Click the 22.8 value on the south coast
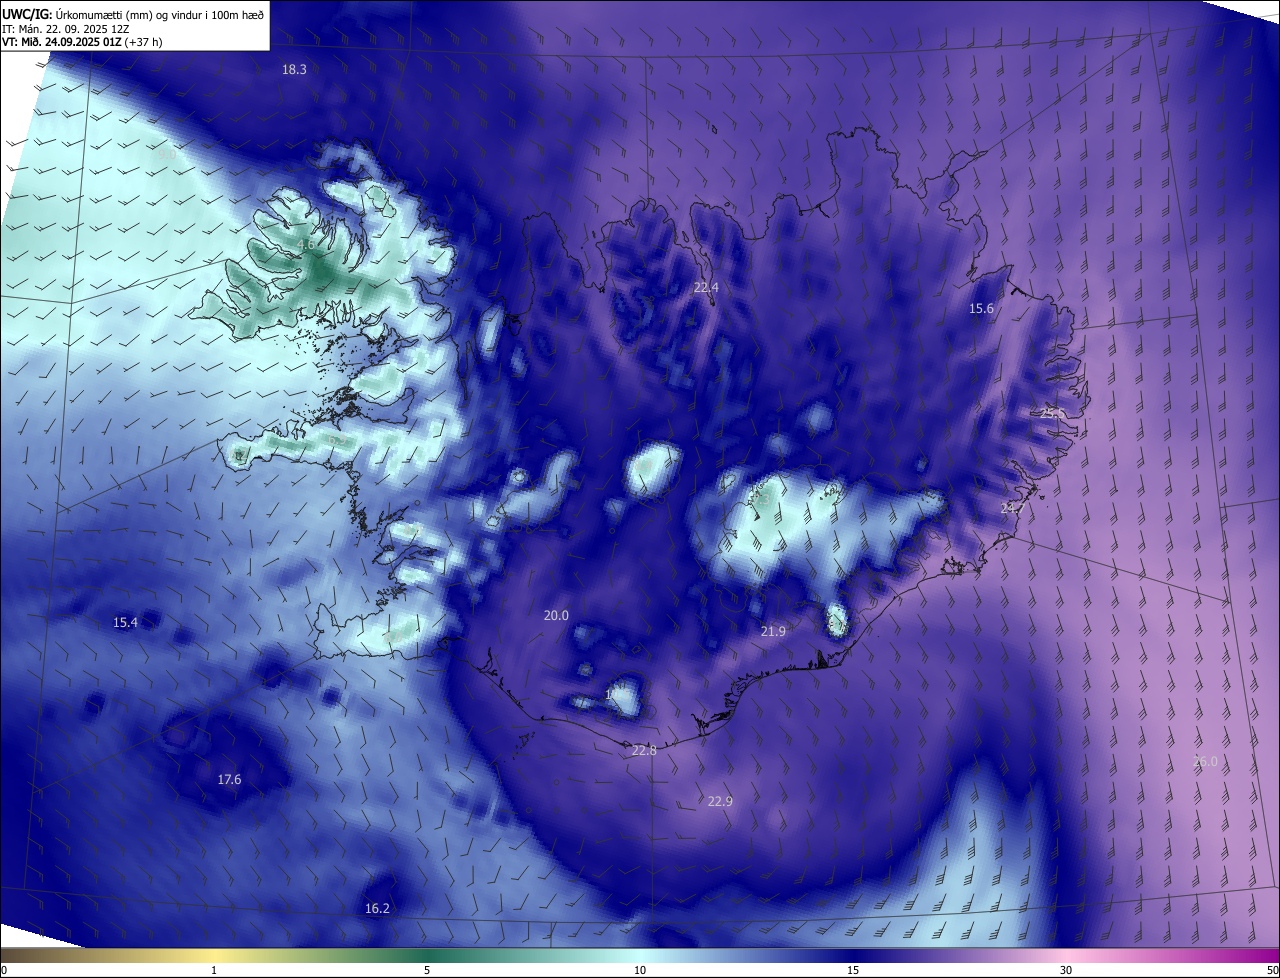This screenshot has width=1280, height=978. 645,750
